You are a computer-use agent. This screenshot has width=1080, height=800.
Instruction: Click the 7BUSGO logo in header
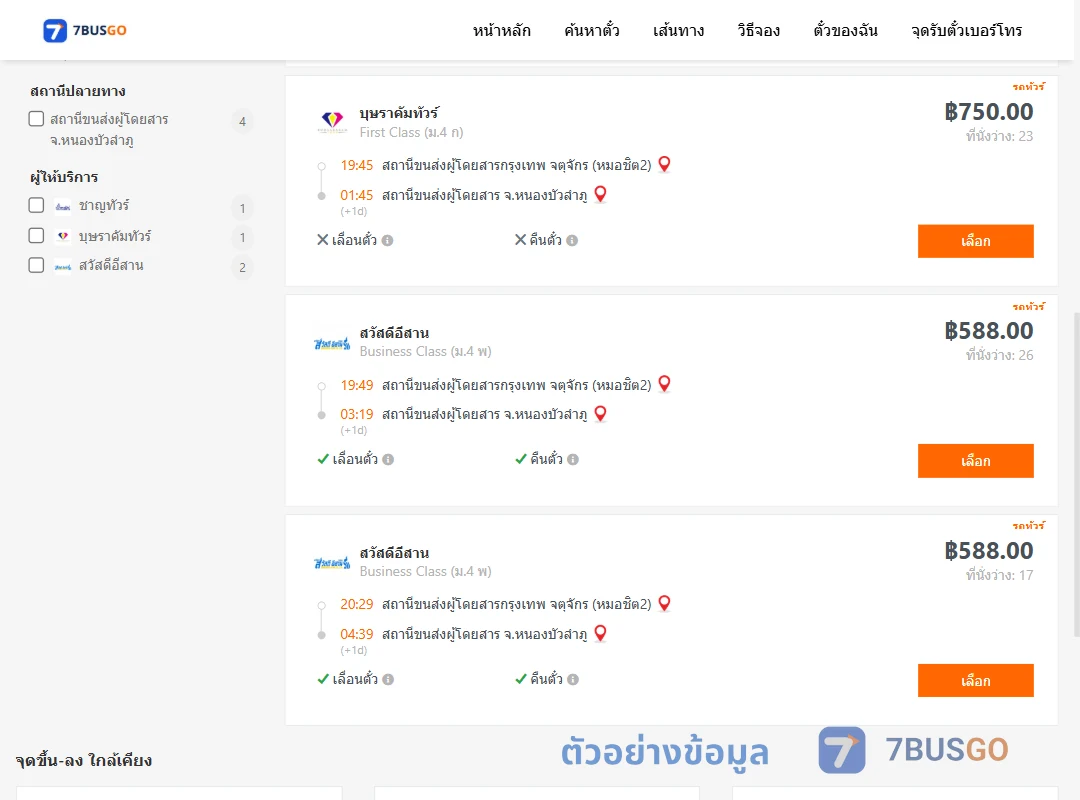coord(85,30)
